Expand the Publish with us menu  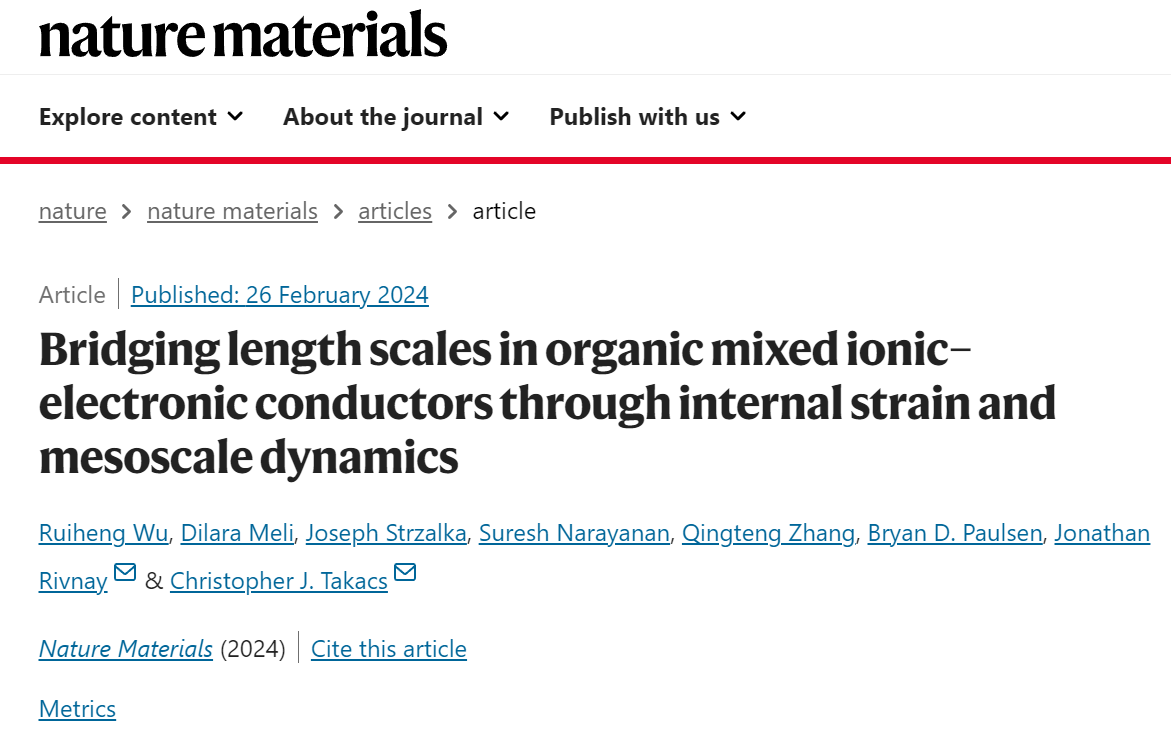tap(648, 117)
